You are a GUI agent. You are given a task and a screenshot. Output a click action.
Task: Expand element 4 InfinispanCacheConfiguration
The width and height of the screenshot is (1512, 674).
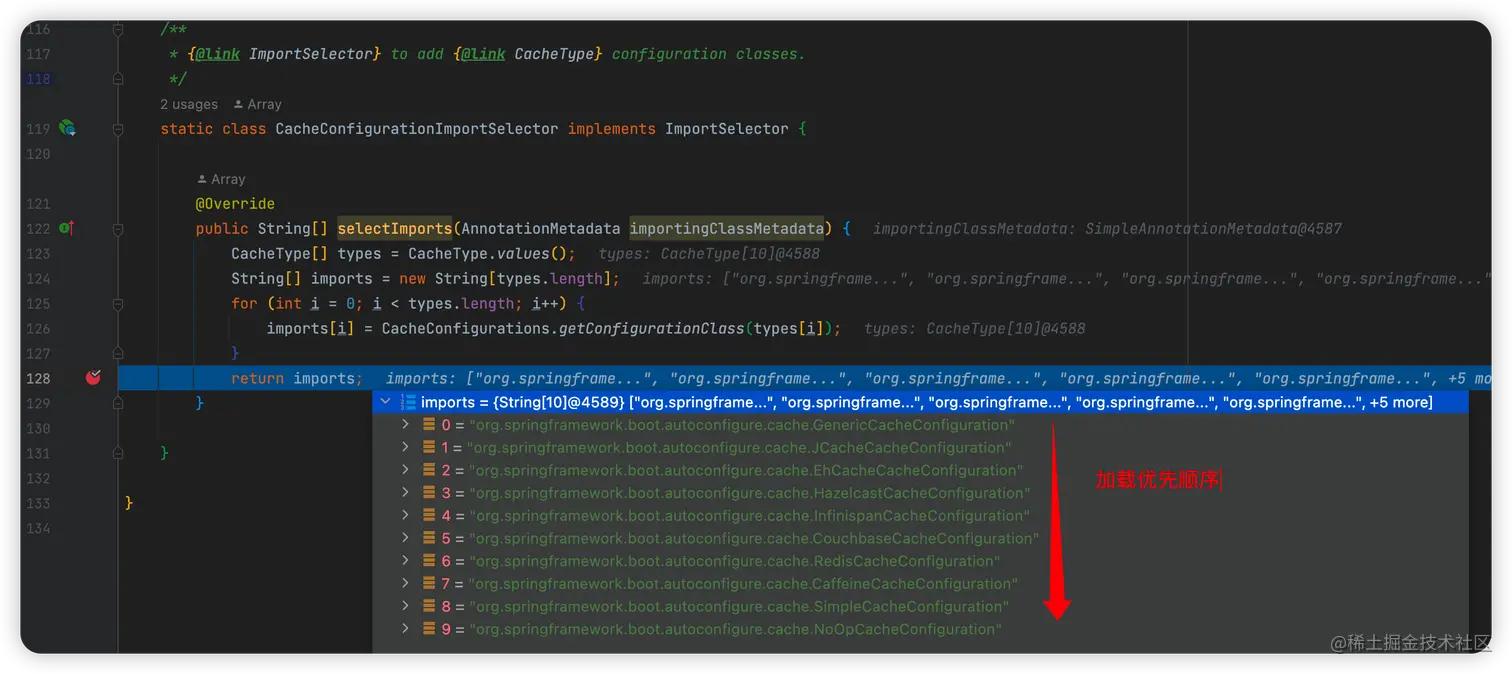tap(405, 515)
